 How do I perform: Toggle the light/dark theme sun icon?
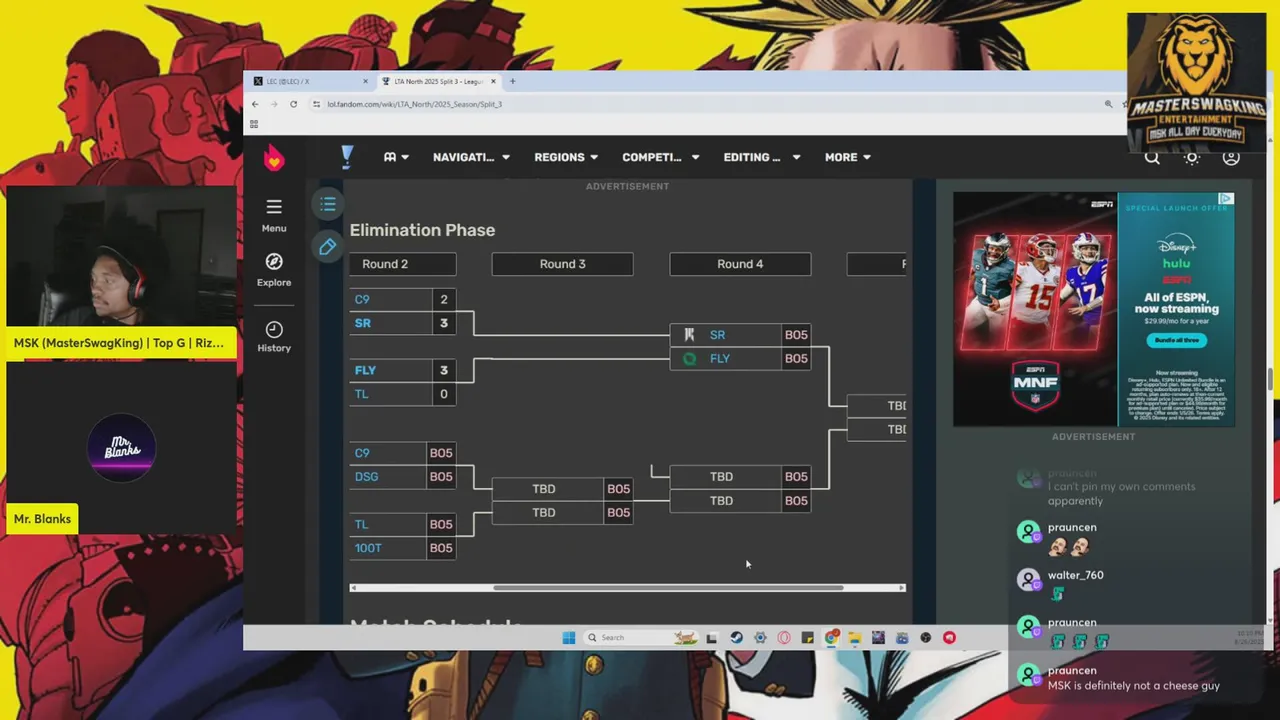click(1192, 157)
